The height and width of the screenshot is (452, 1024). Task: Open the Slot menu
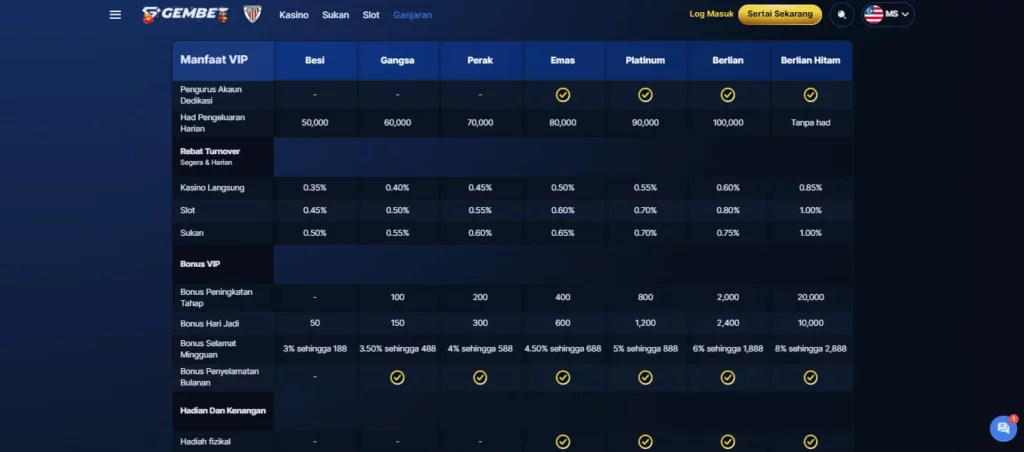[371, 14]
